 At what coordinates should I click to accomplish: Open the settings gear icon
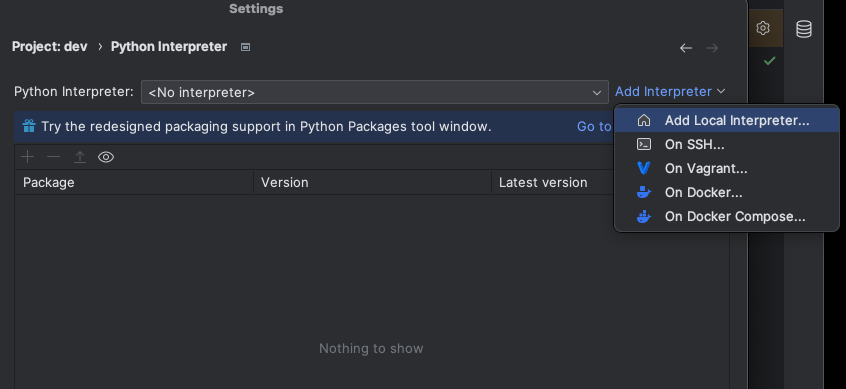(763, 28)
